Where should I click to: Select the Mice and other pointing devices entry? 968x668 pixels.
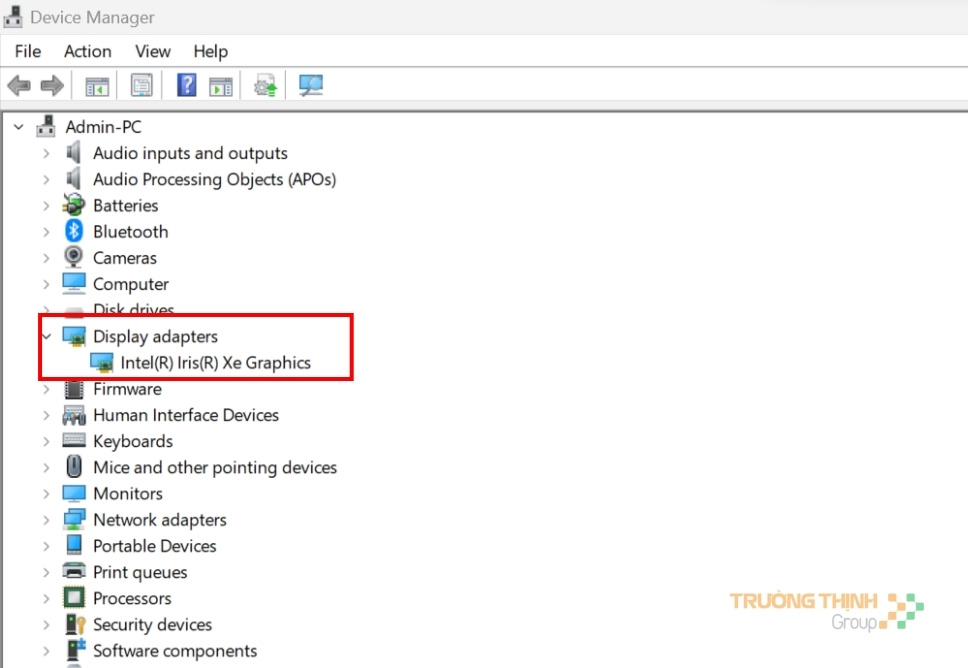tap(214, 467)
